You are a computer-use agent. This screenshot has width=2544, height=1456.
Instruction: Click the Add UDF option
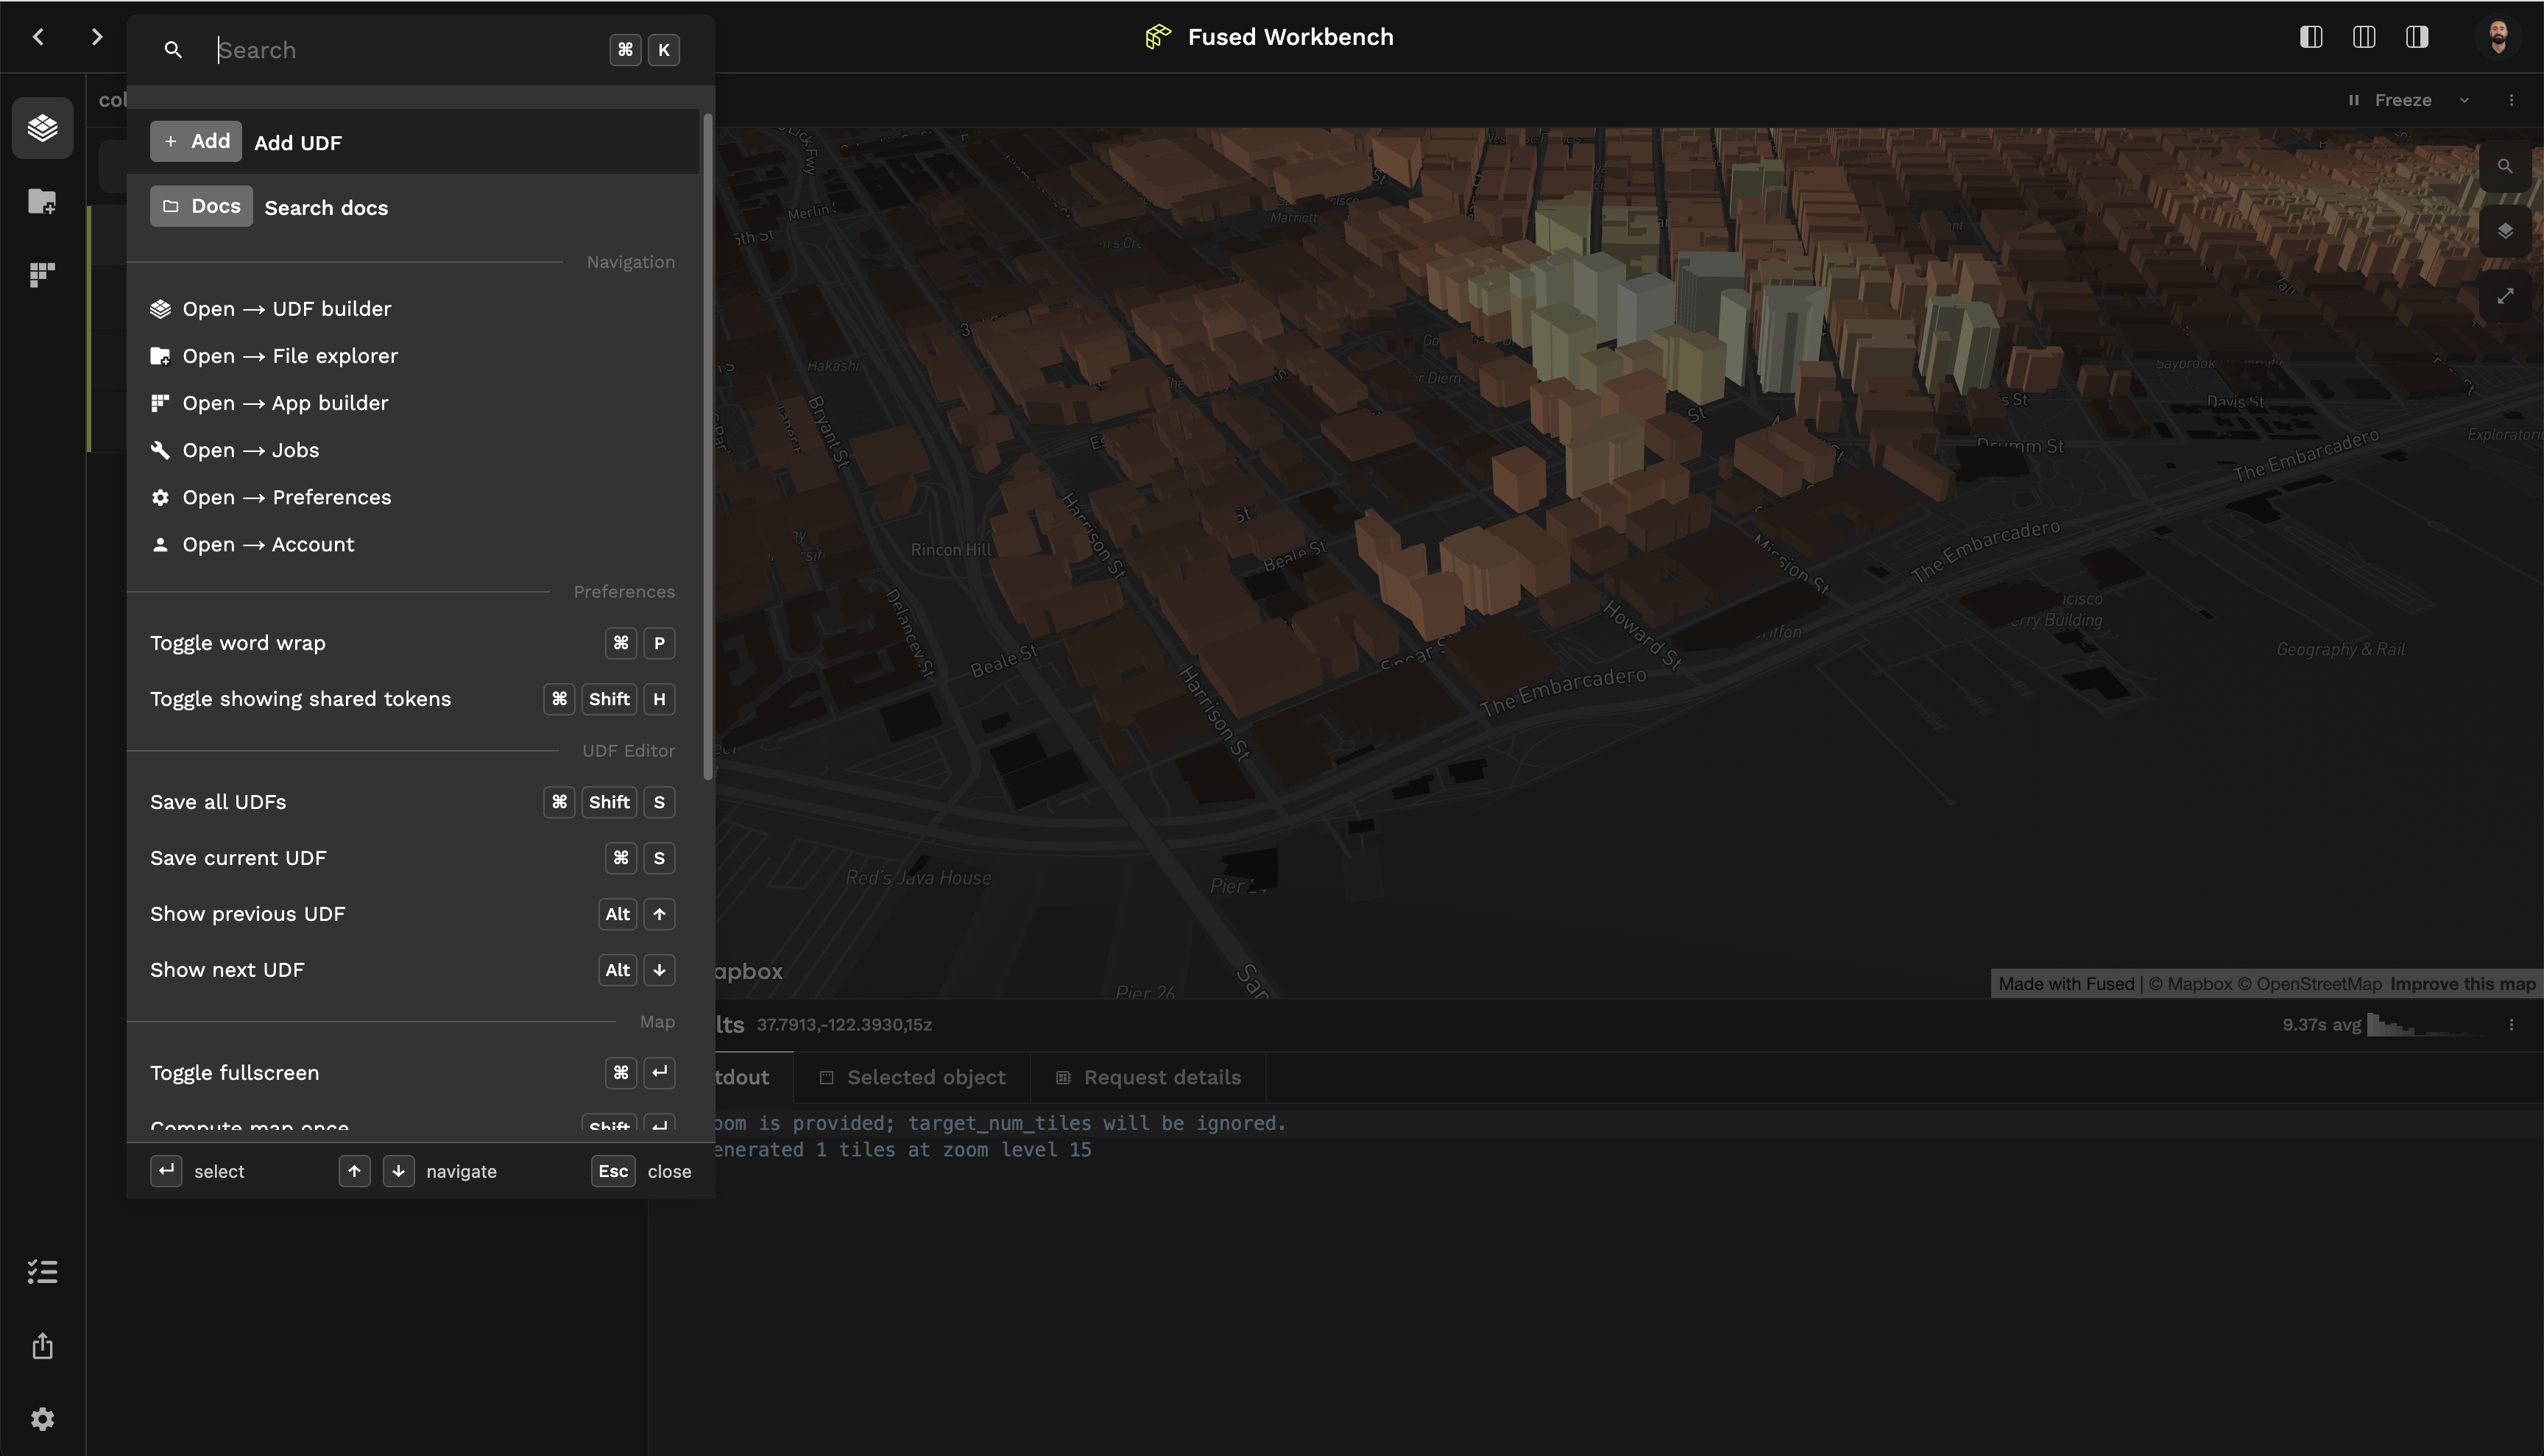(x=413, y=142)
